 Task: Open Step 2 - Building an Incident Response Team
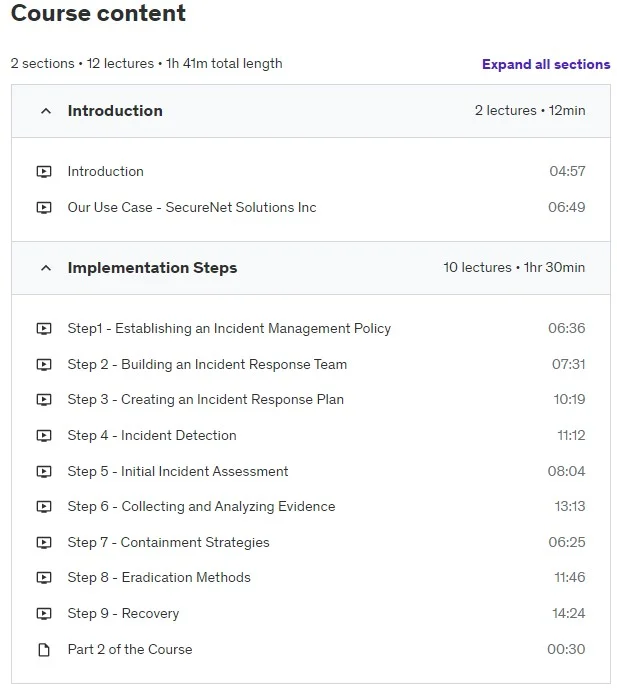point(207,364)
